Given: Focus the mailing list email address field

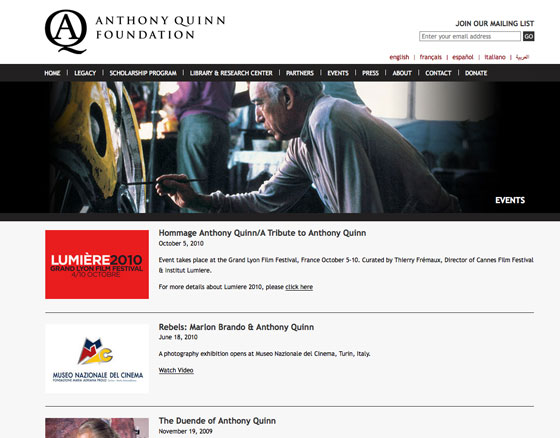Looking at the screenshot, I should 470,36.
